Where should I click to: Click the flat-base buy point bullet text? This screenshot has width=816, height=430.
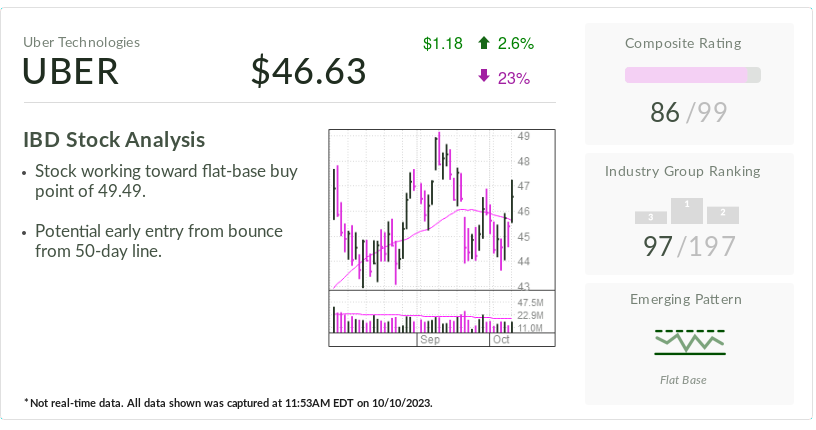[166, 181]
